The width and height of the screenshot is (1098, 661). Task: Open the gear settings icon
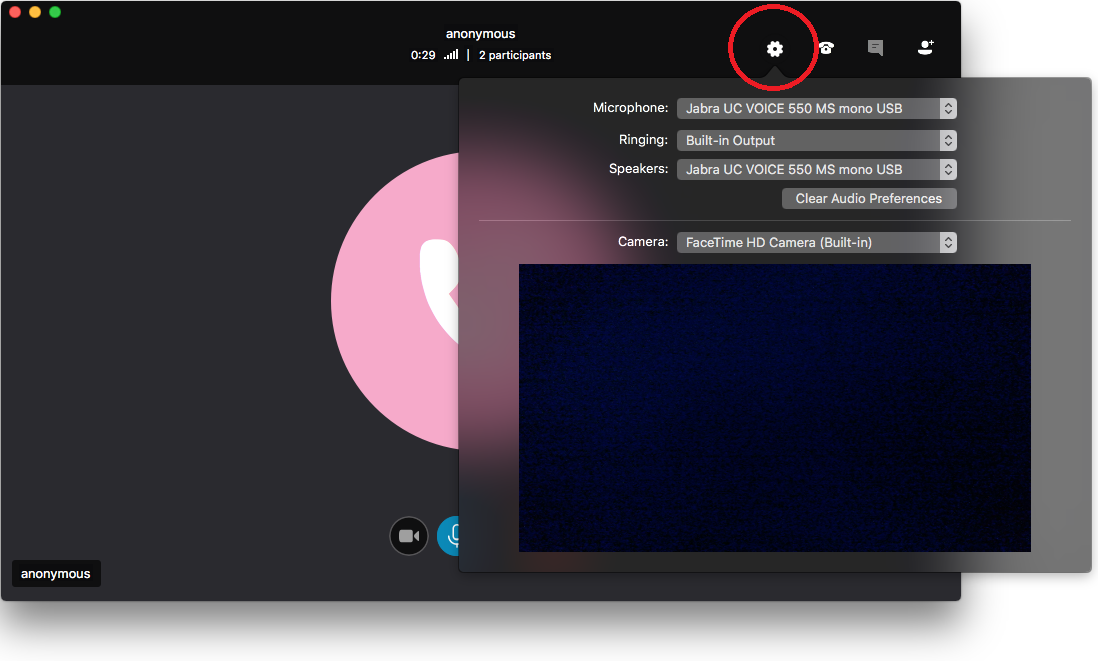coord(774,48)
